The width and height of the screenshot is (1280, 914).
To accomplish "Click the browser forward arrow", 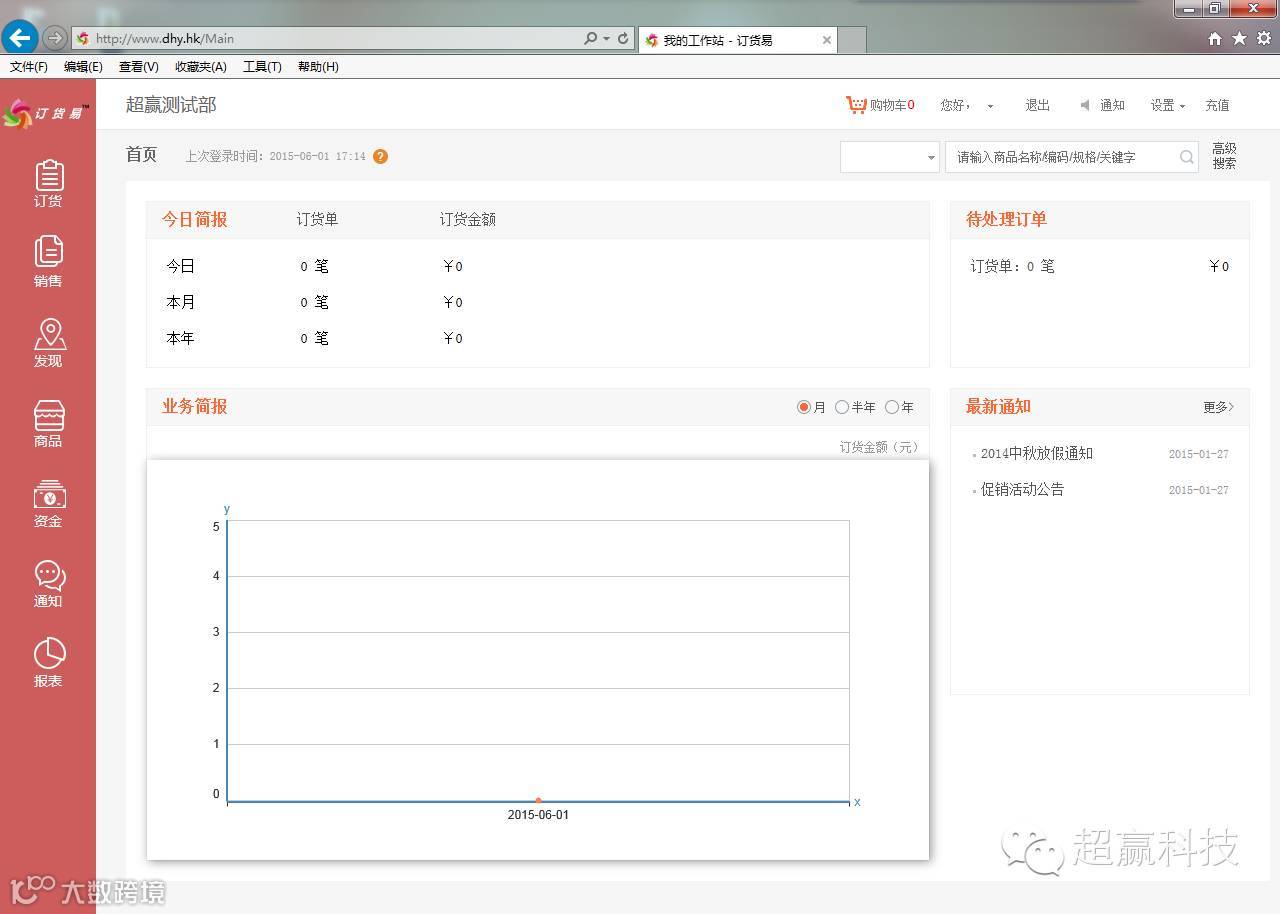I will (55, 38).
